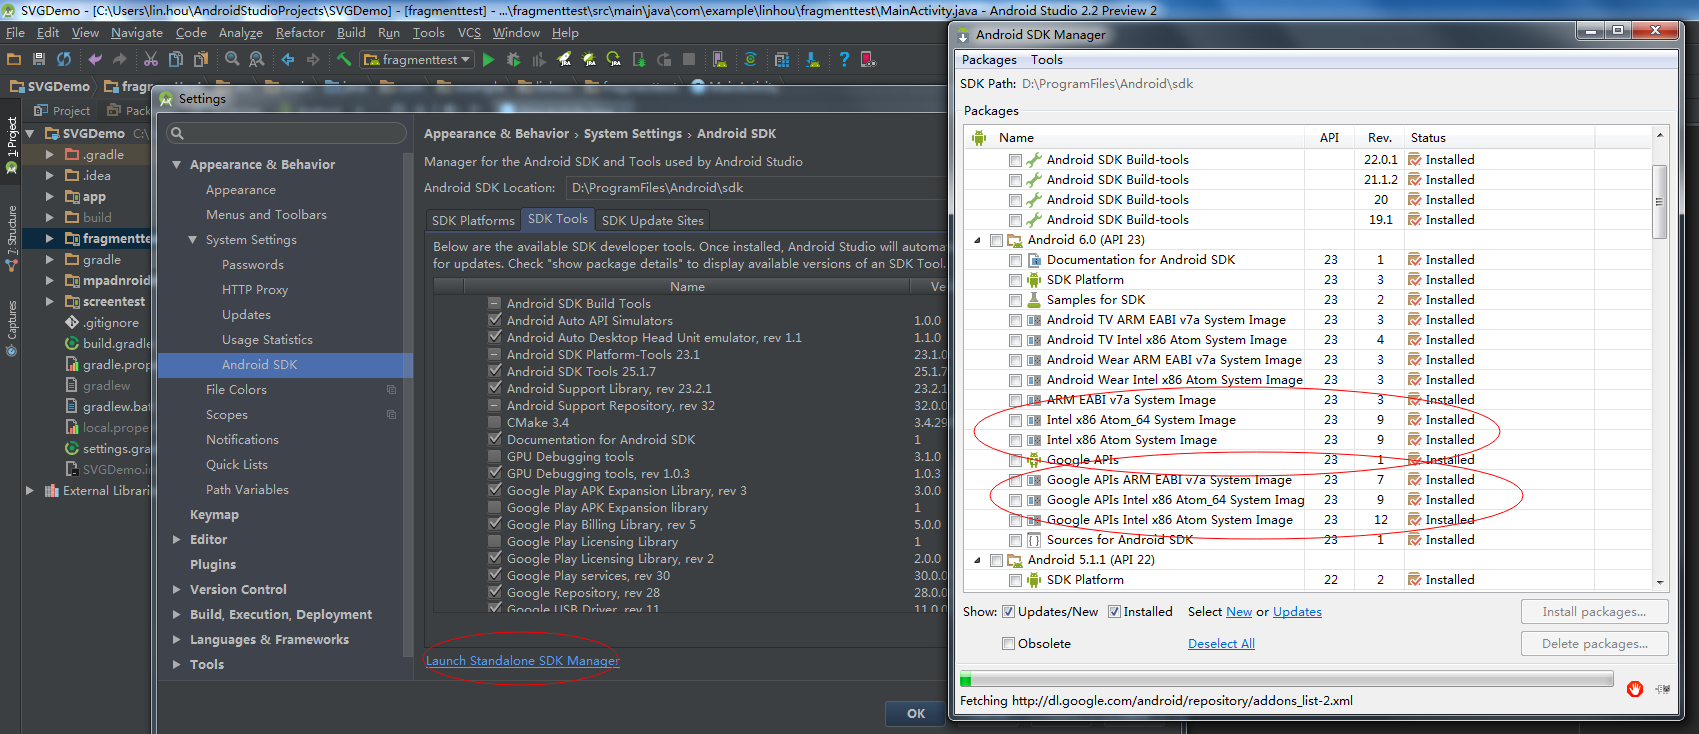The image size is (1699, 734).
Task: Click the navigate Back arrow icon
Action: 288,59
